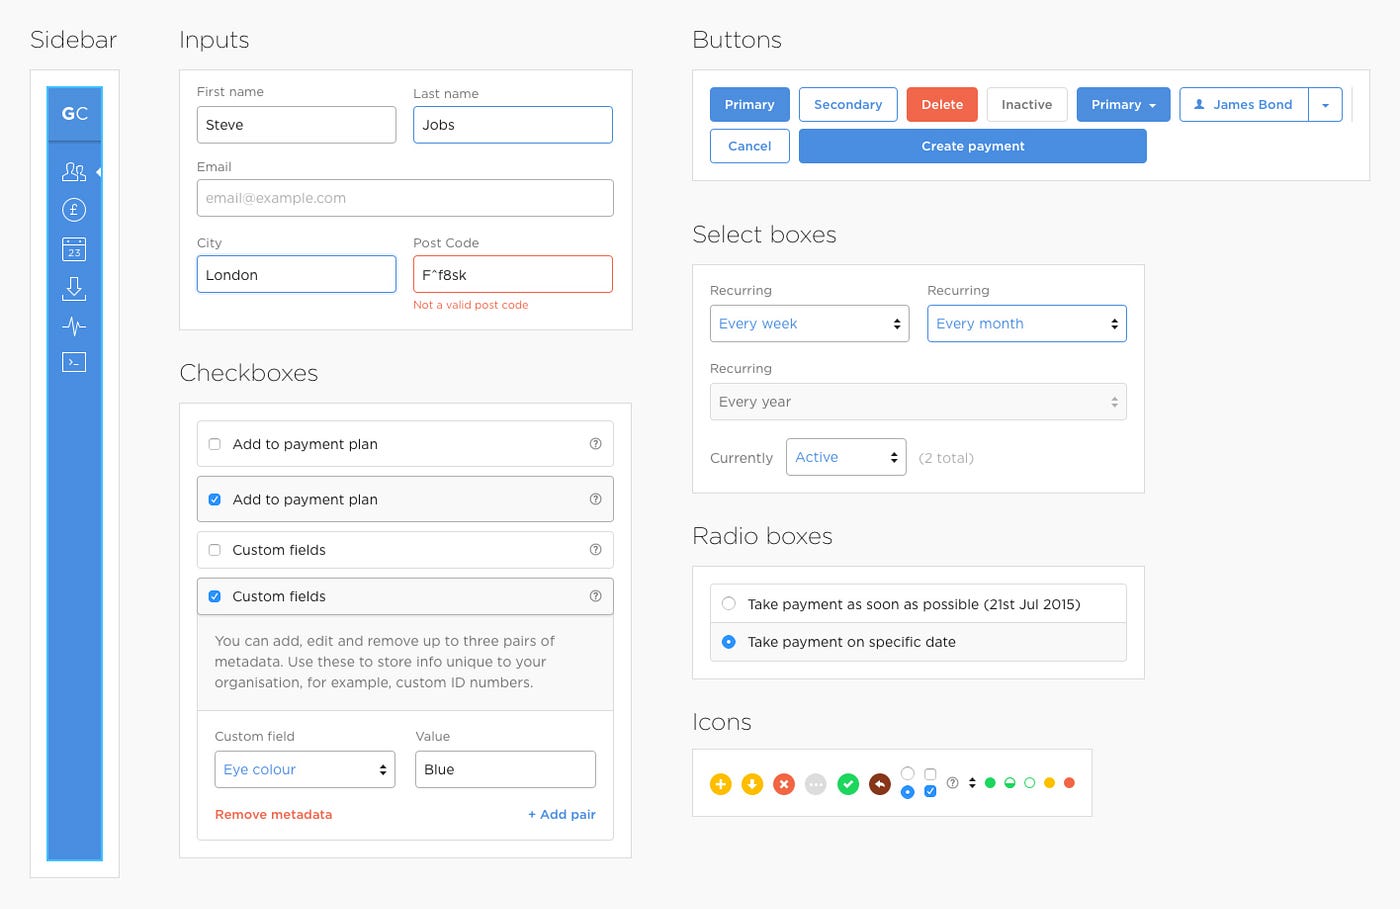Uncheck the checked Custom fields checkbox
The image size is (1400, 909).
(215, 596)
